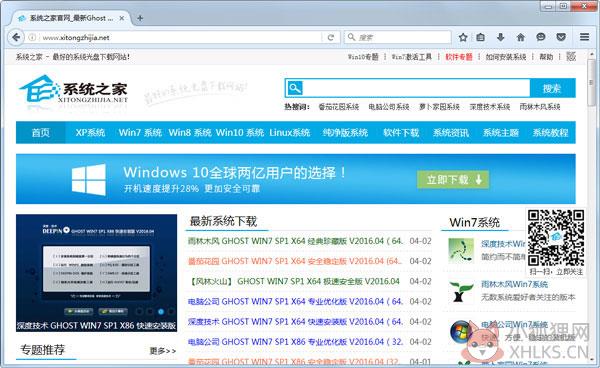Image resolution: width=600 pixels, height=368 pixels.
Task: Click hot word 番茄花园系统
Action: tap(339, 107)
